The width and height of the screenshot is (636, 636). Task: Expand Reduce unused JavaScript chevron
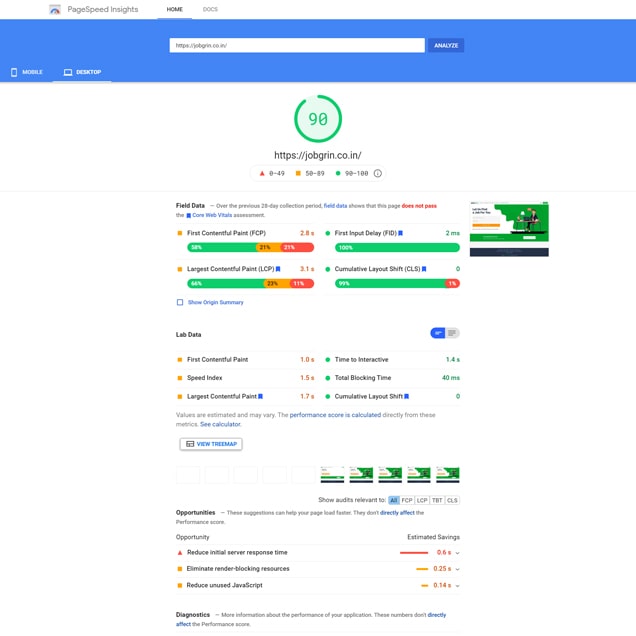tap(458, 586)
